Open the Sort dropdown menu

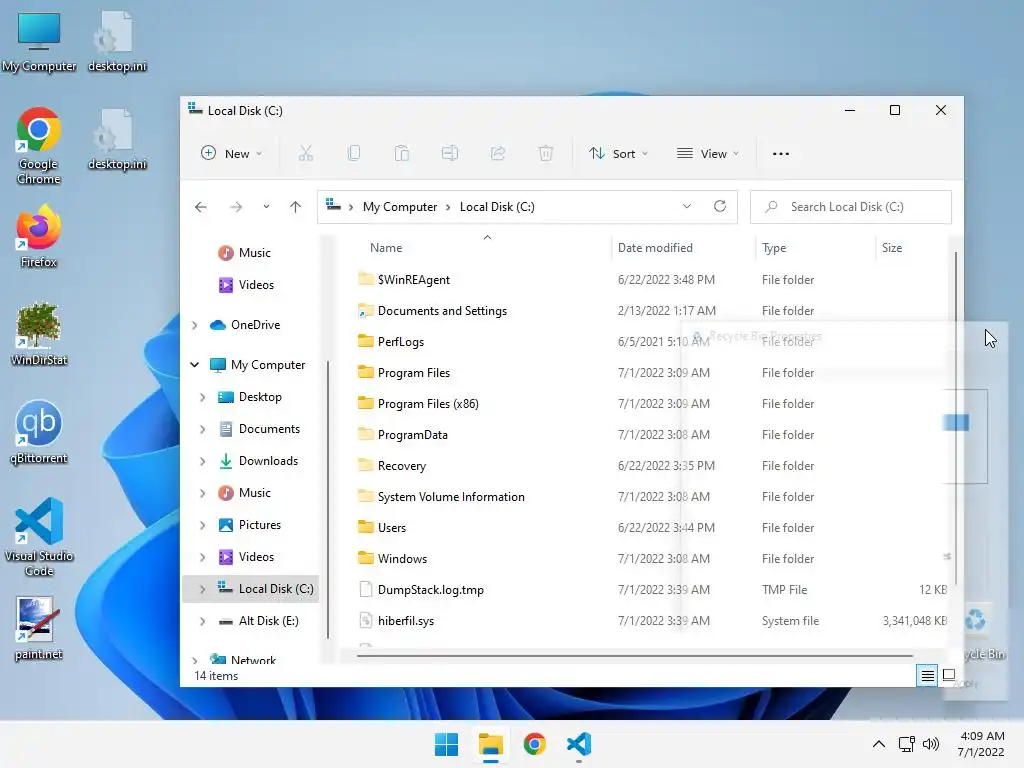[x=618, y=153]
